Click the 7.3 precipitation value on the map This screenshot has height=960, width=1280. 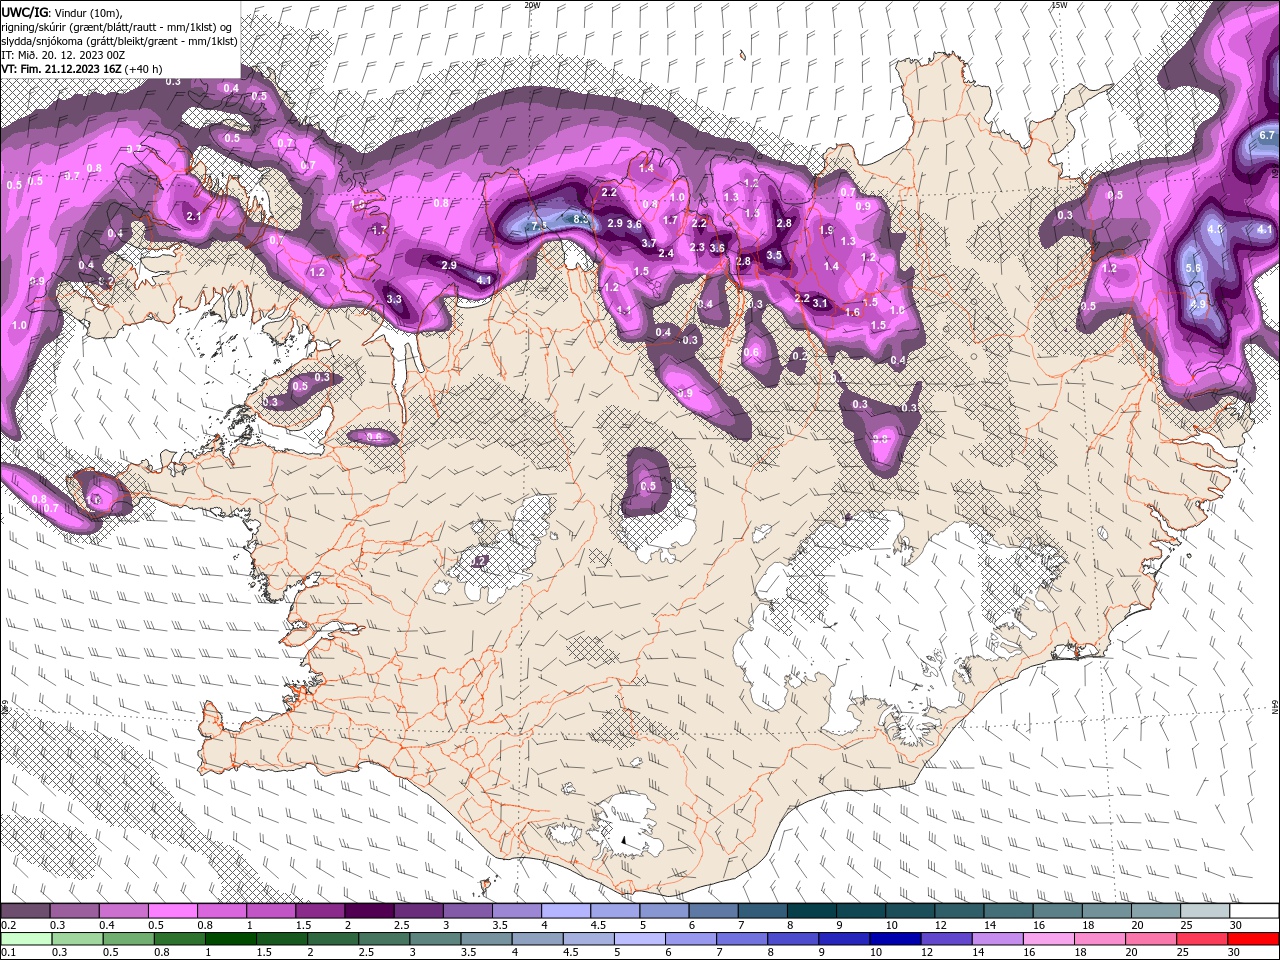coord(538,226)
